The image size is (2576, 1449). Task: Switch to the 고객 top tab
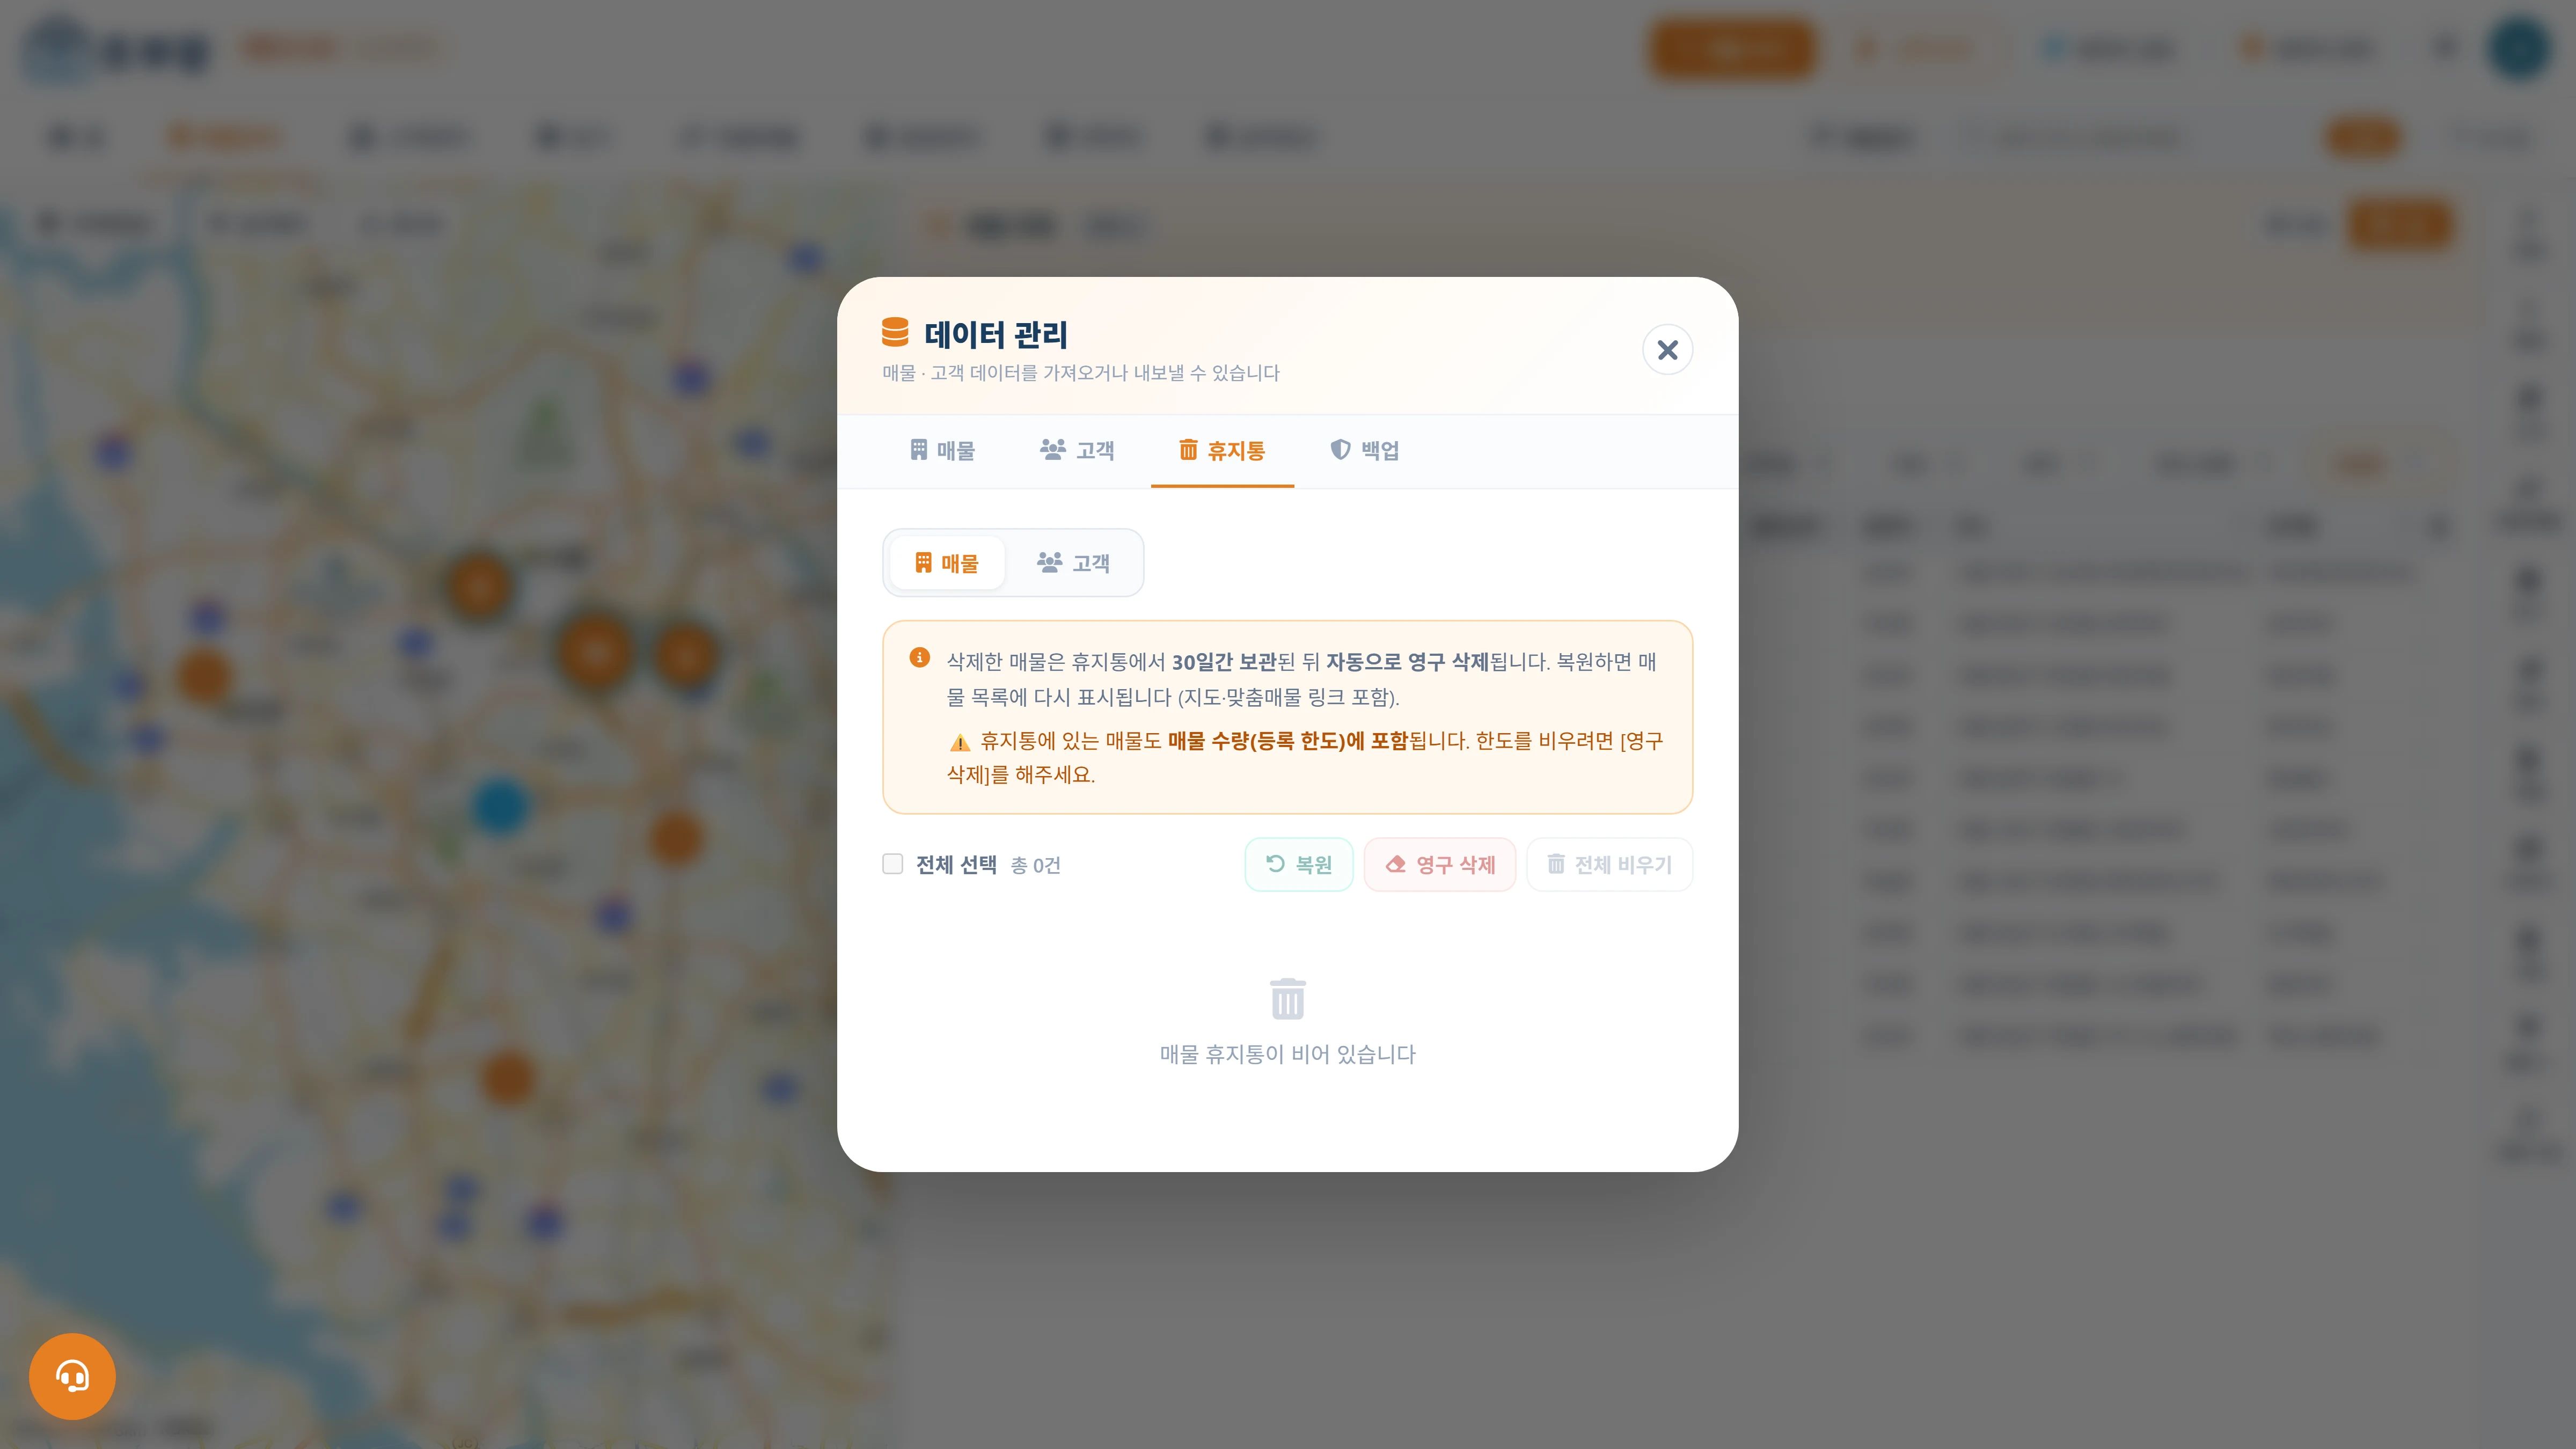pyautogui.click(x=1077, y=451)
